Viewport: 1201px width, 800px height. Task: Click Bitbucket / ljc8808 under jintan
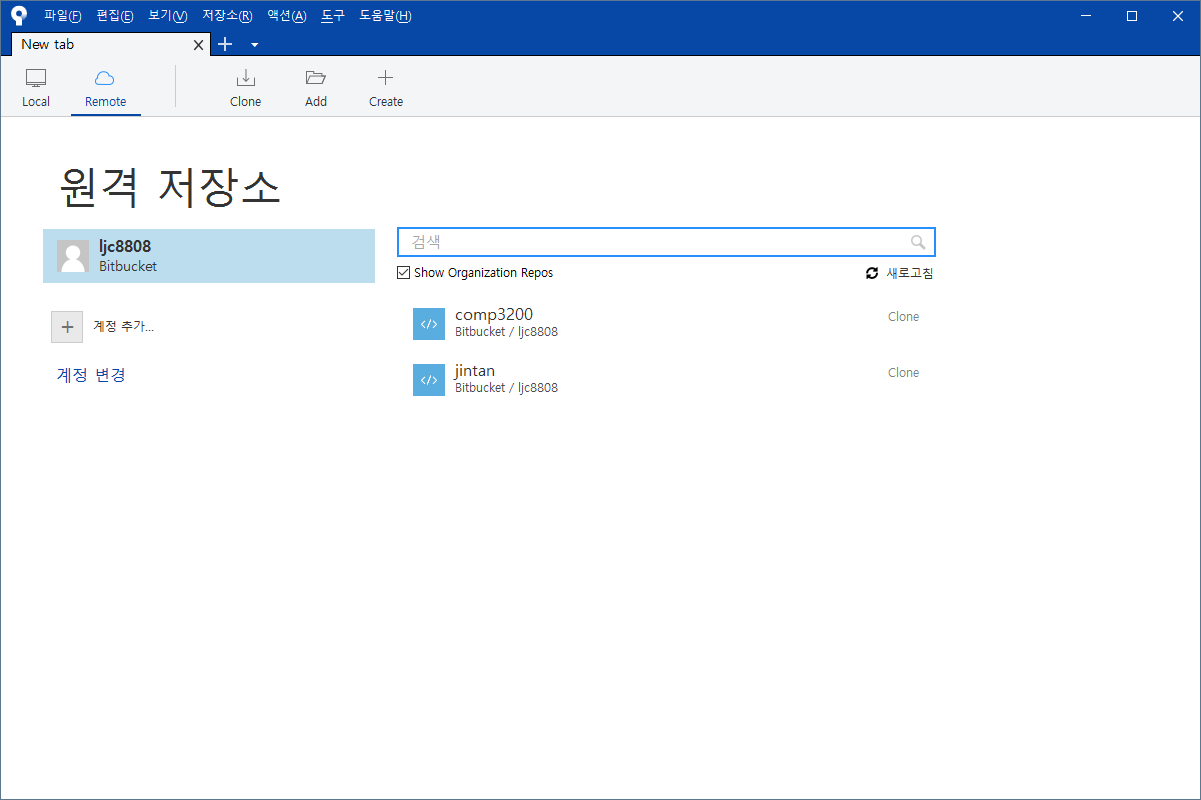coord(506,388)
